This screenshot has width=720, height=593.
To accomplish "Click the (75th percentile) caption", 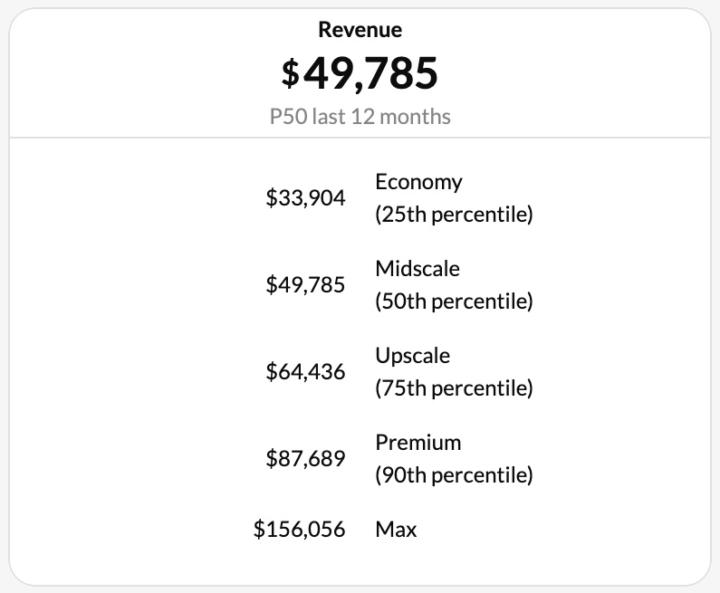I will [x=453, y=388].
